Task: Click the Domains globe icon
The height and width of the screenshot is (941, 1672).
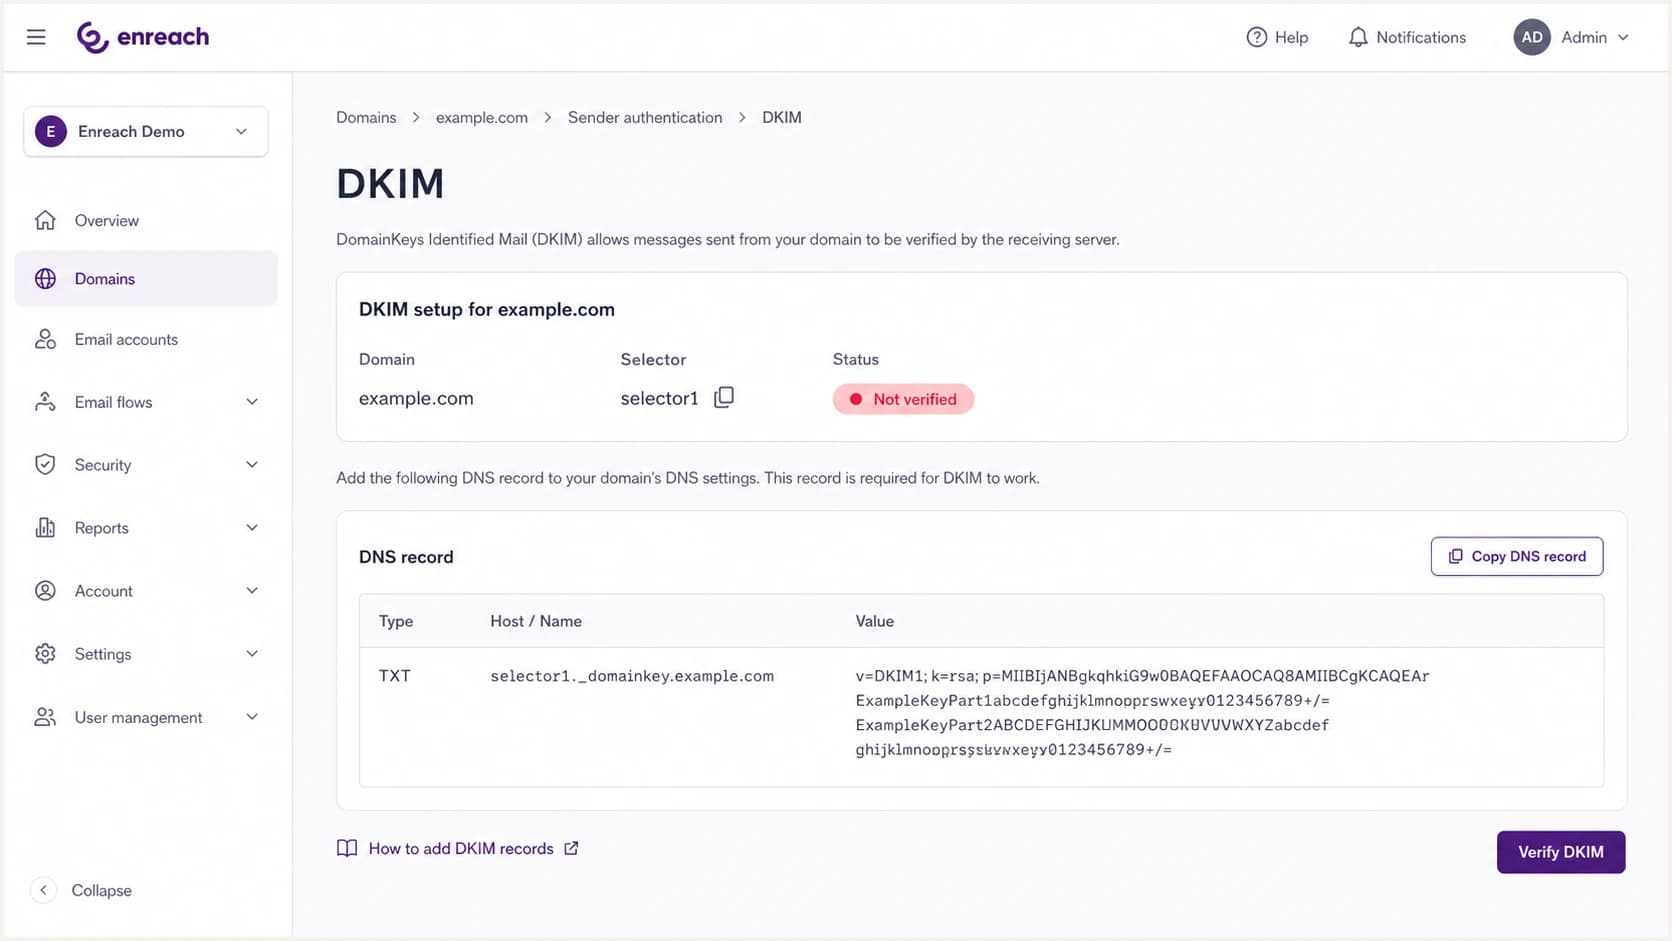Action: click(45, 279)
